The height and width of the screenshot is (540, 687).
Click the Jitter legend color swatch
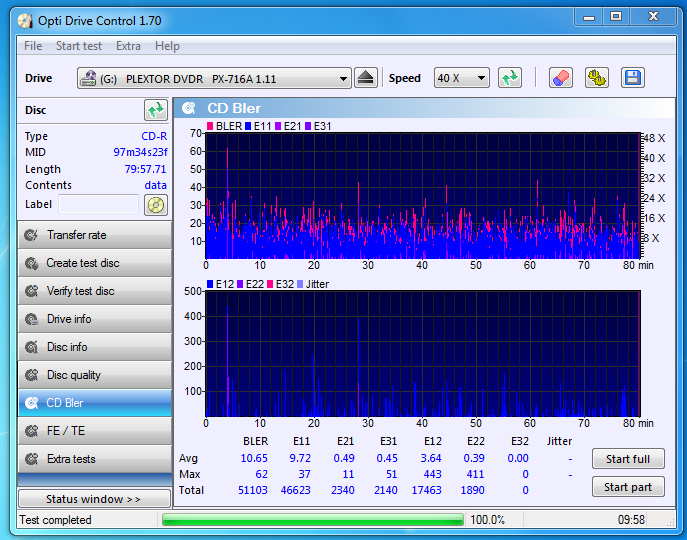[x=300, y=284]
